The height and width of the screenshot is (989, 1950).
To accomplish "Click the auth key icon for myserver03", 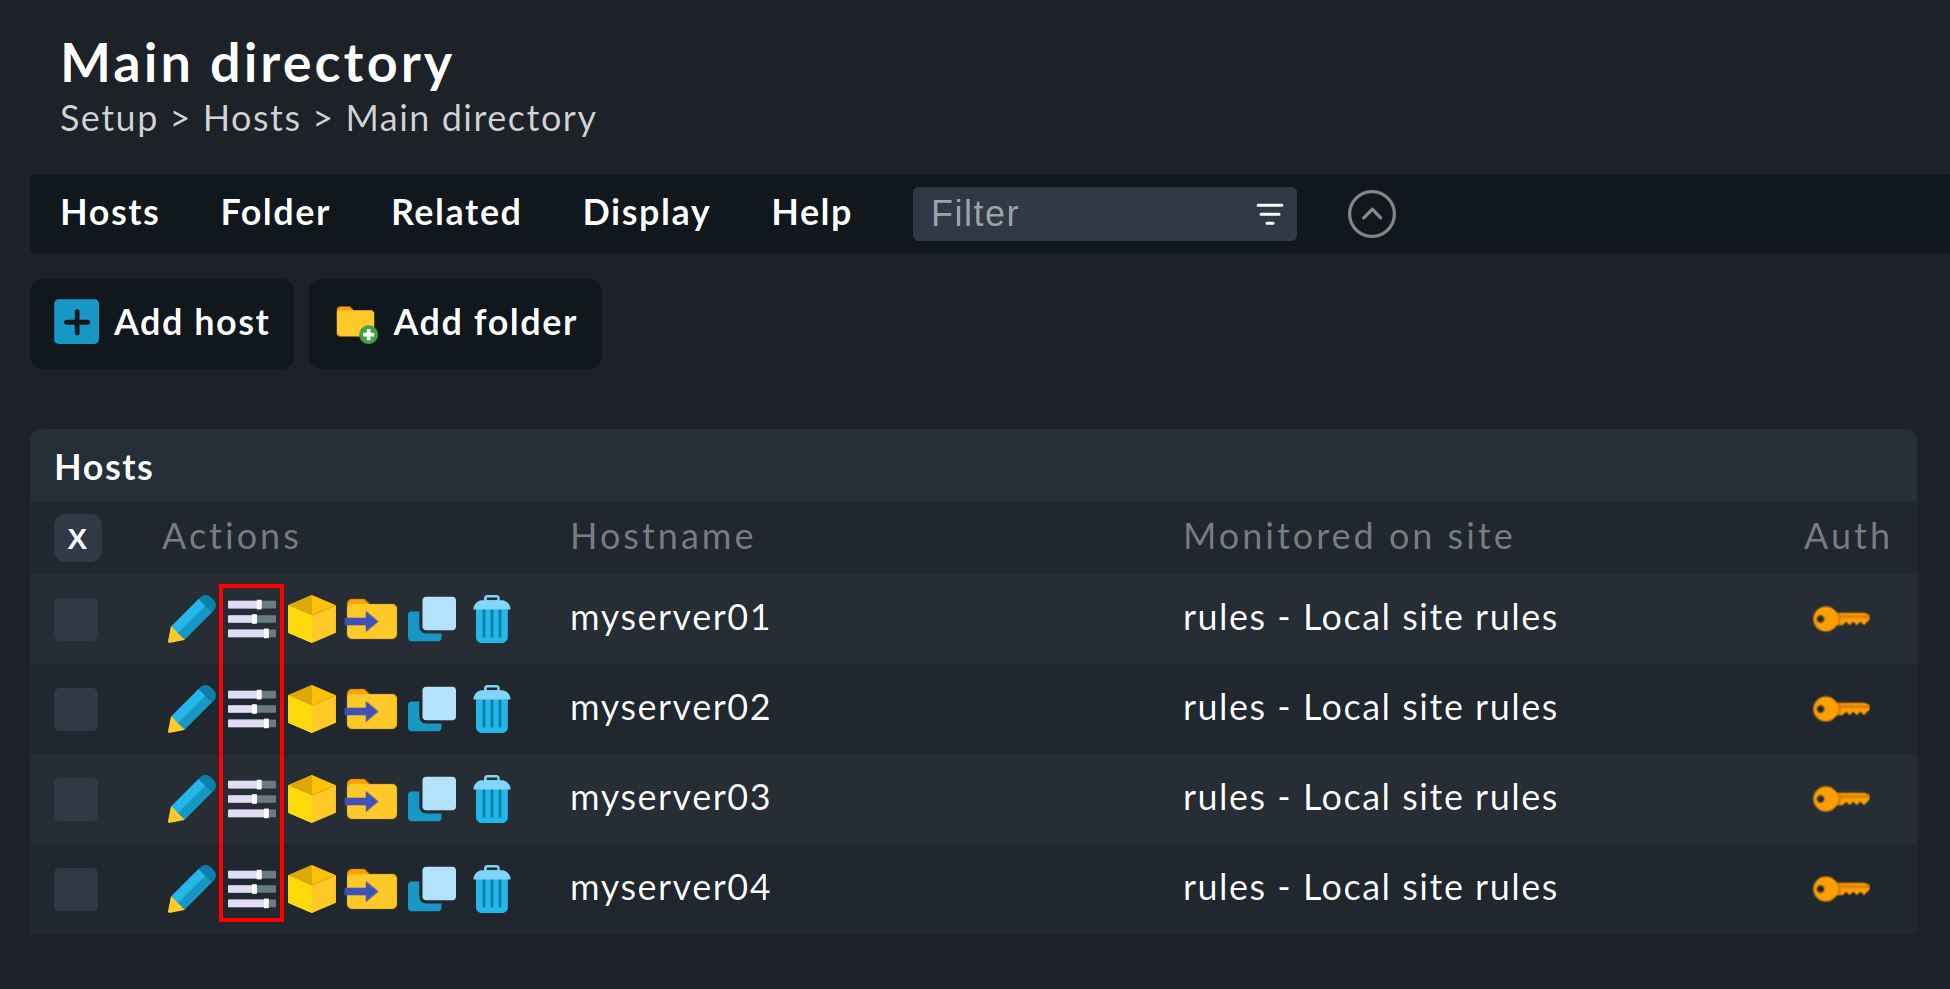I will point(1841,799).
